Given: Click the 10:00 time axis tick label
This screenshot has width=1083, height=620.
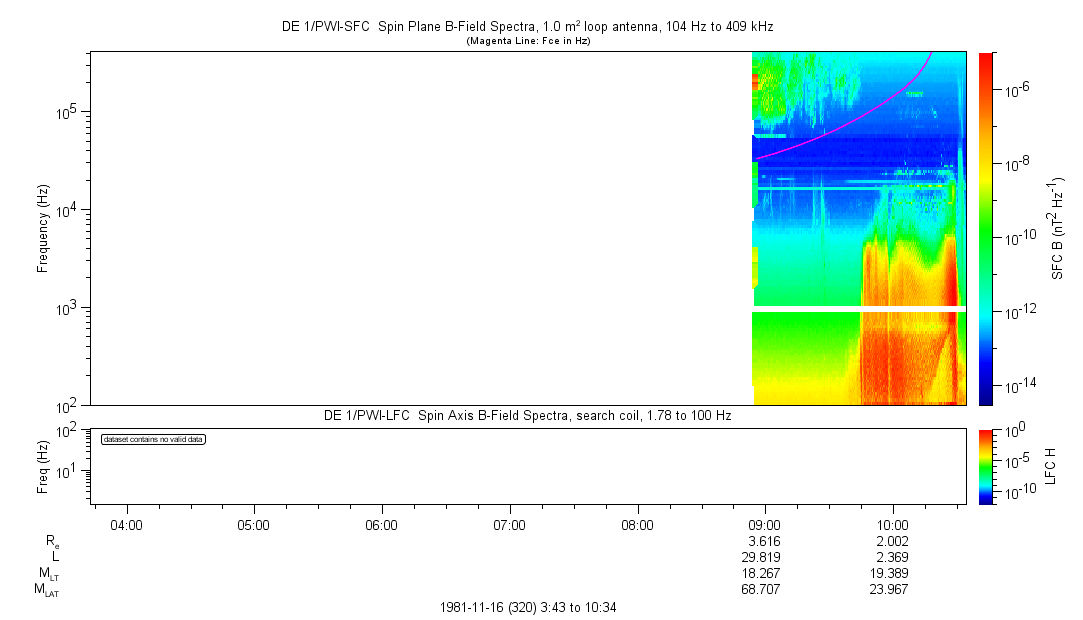Looking at the screenshot, I should [893, 525].
